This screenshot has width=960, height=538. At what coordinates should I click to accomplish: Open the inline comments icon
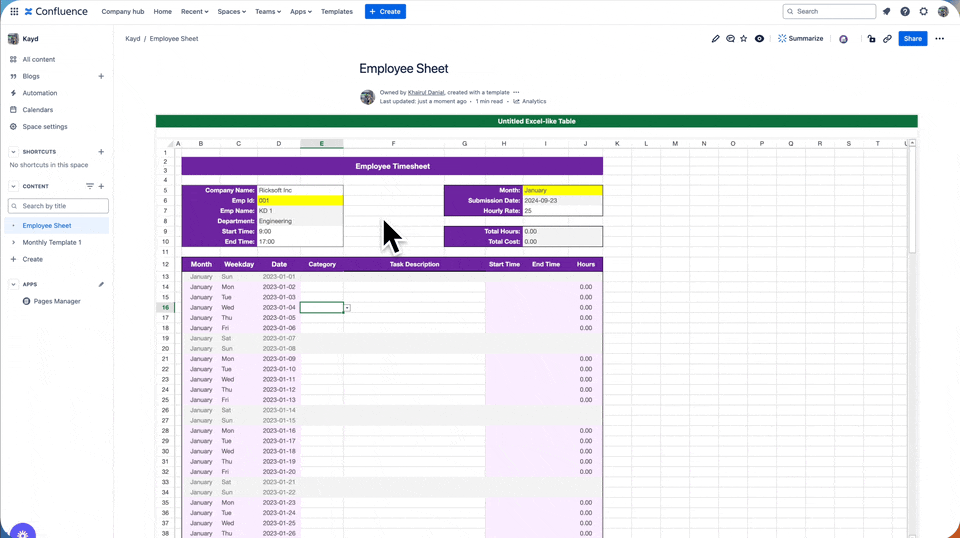tap(730, 39)
